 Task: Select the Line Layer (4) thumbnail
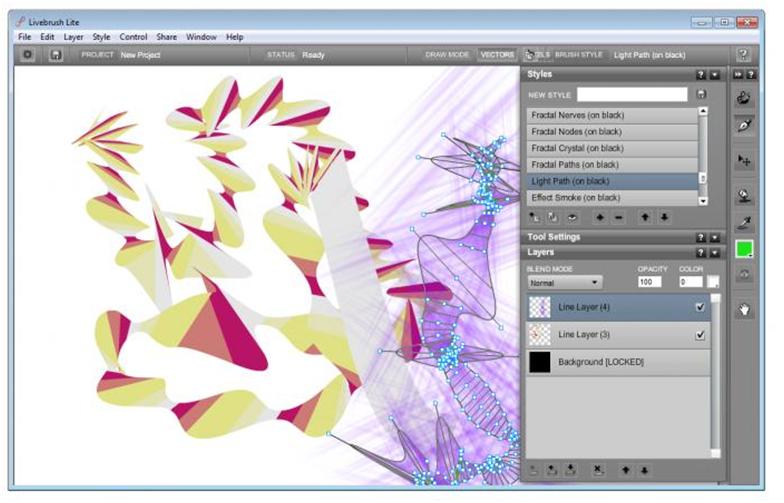point(540,307)
